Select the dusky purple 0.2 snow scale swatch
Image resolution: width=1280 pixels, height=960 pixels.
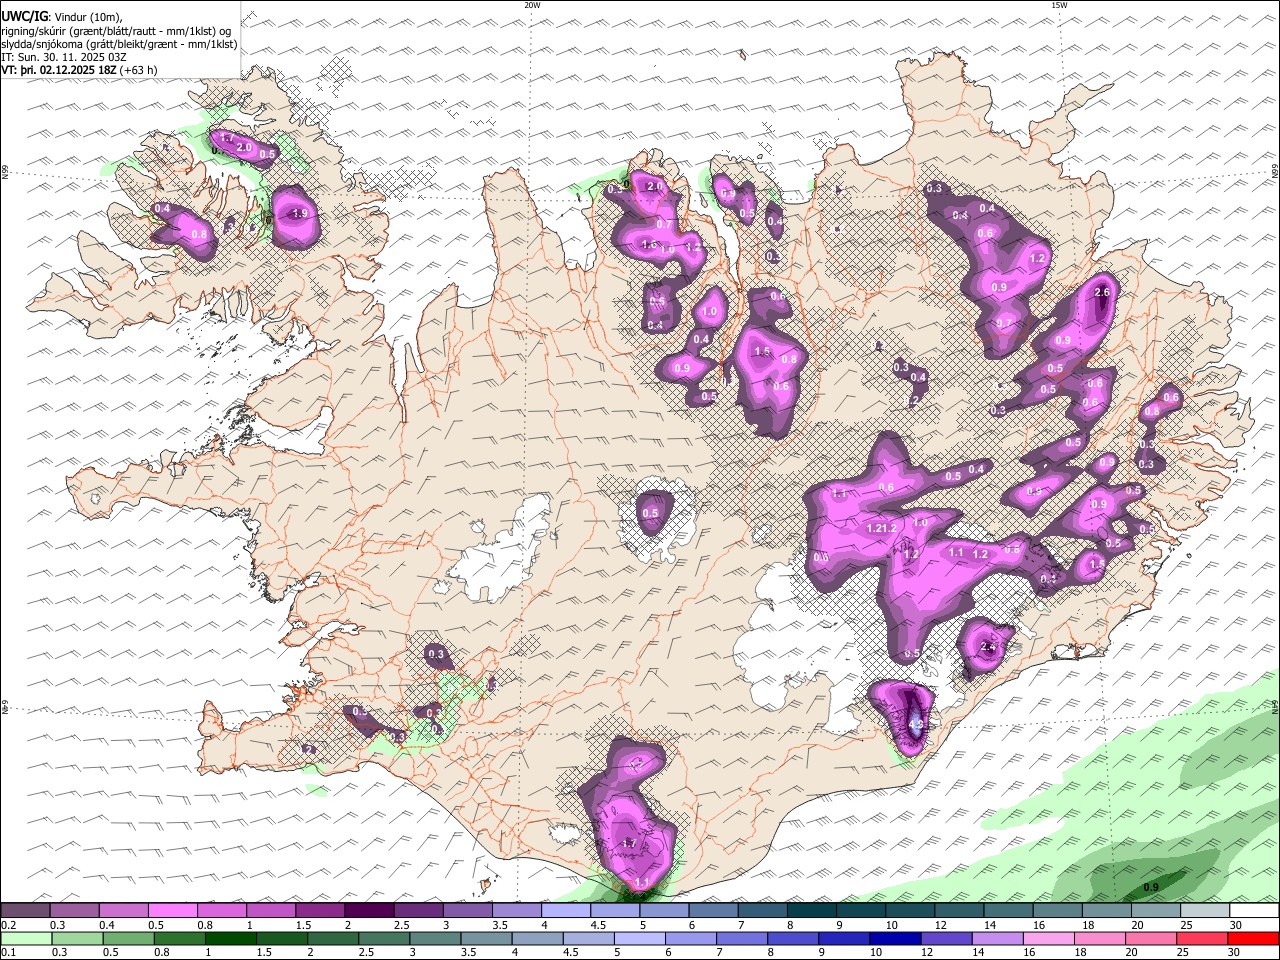click(x=25, y=910)
